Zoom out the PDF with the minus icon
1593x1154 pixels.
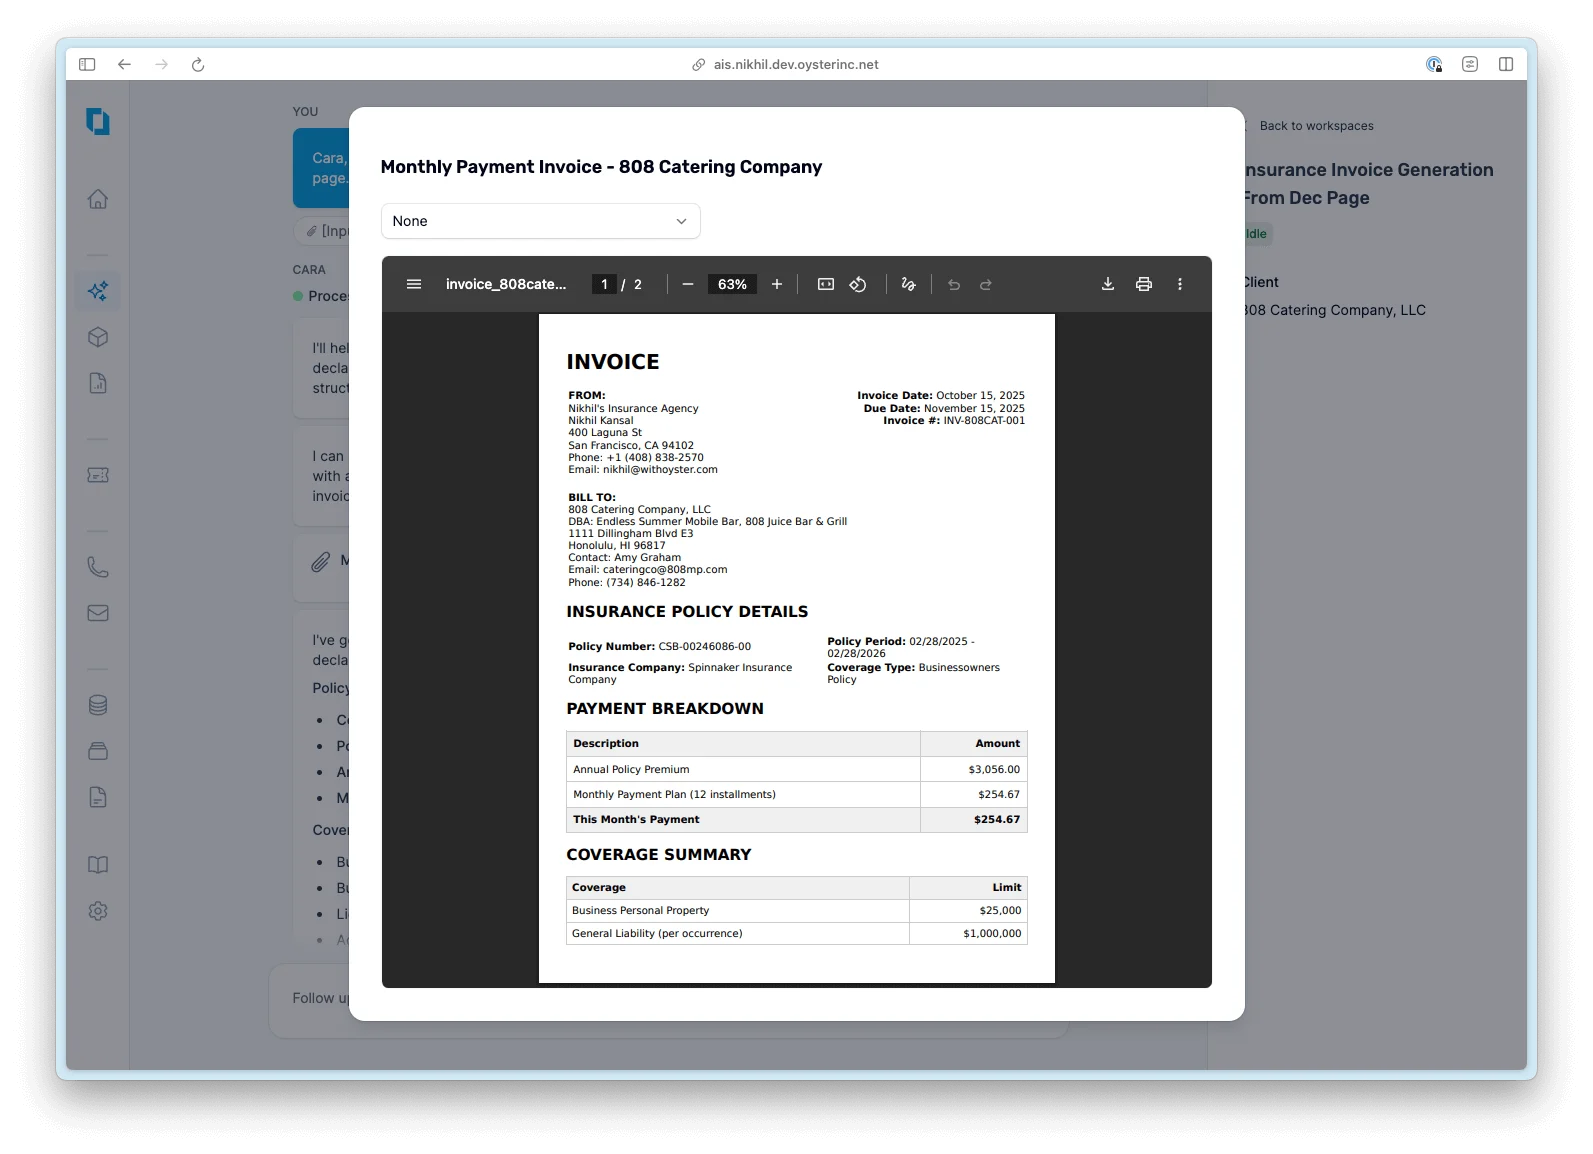coord(688,285)
